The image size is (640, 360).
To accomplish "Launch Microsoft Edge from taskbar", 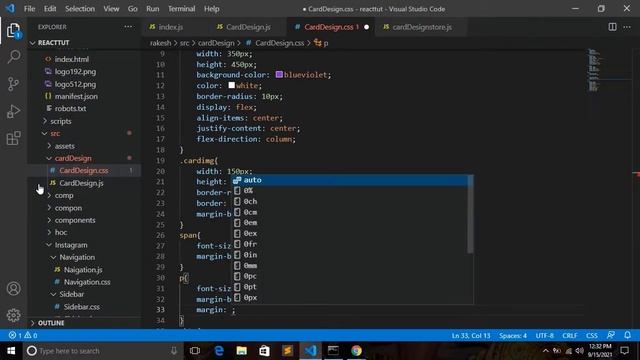I will click(x=219, y=351).
